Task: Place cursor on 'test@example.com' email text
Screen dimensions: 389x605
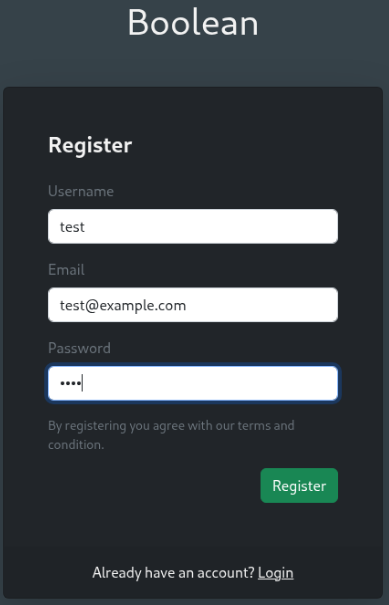Action: click(x=123, y=306)
